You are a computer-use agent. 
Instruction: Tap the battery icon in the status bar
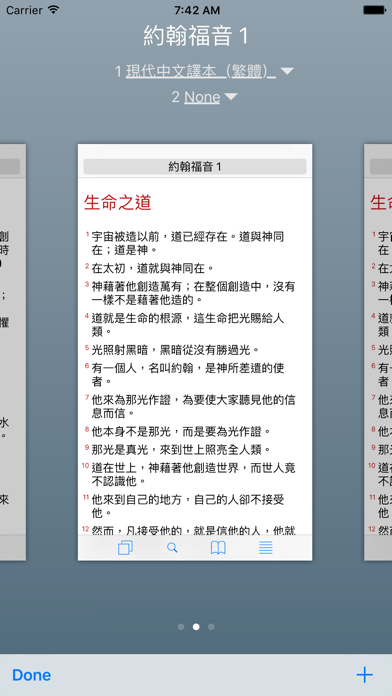click(x=374, y=9)
